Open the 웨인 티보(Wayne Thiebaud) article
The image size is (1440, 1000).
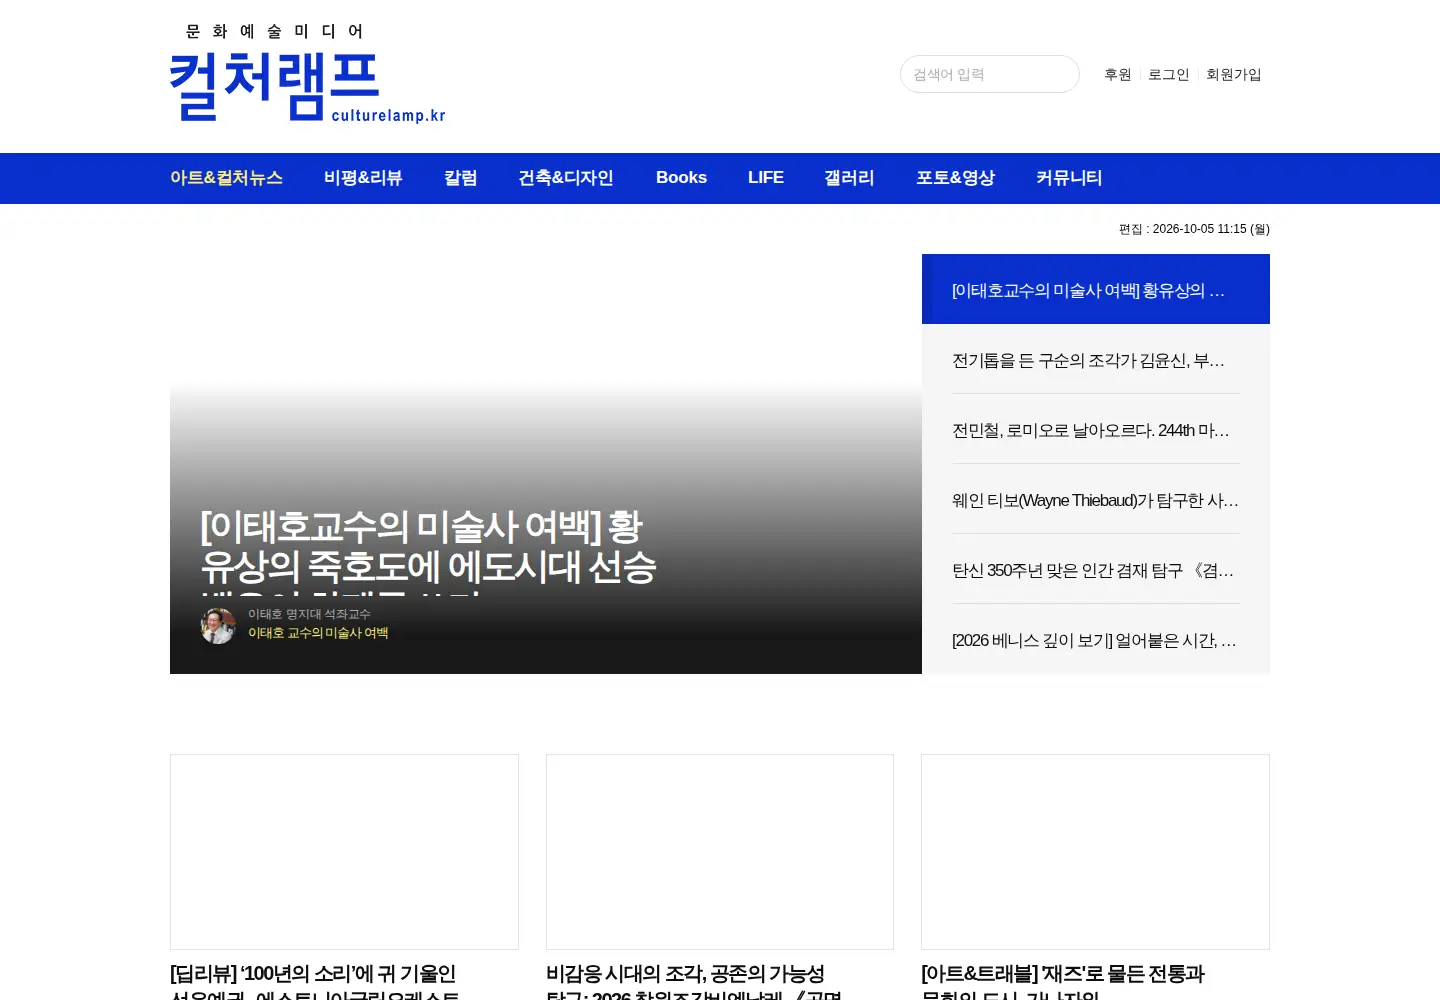tap(1096, 500)
